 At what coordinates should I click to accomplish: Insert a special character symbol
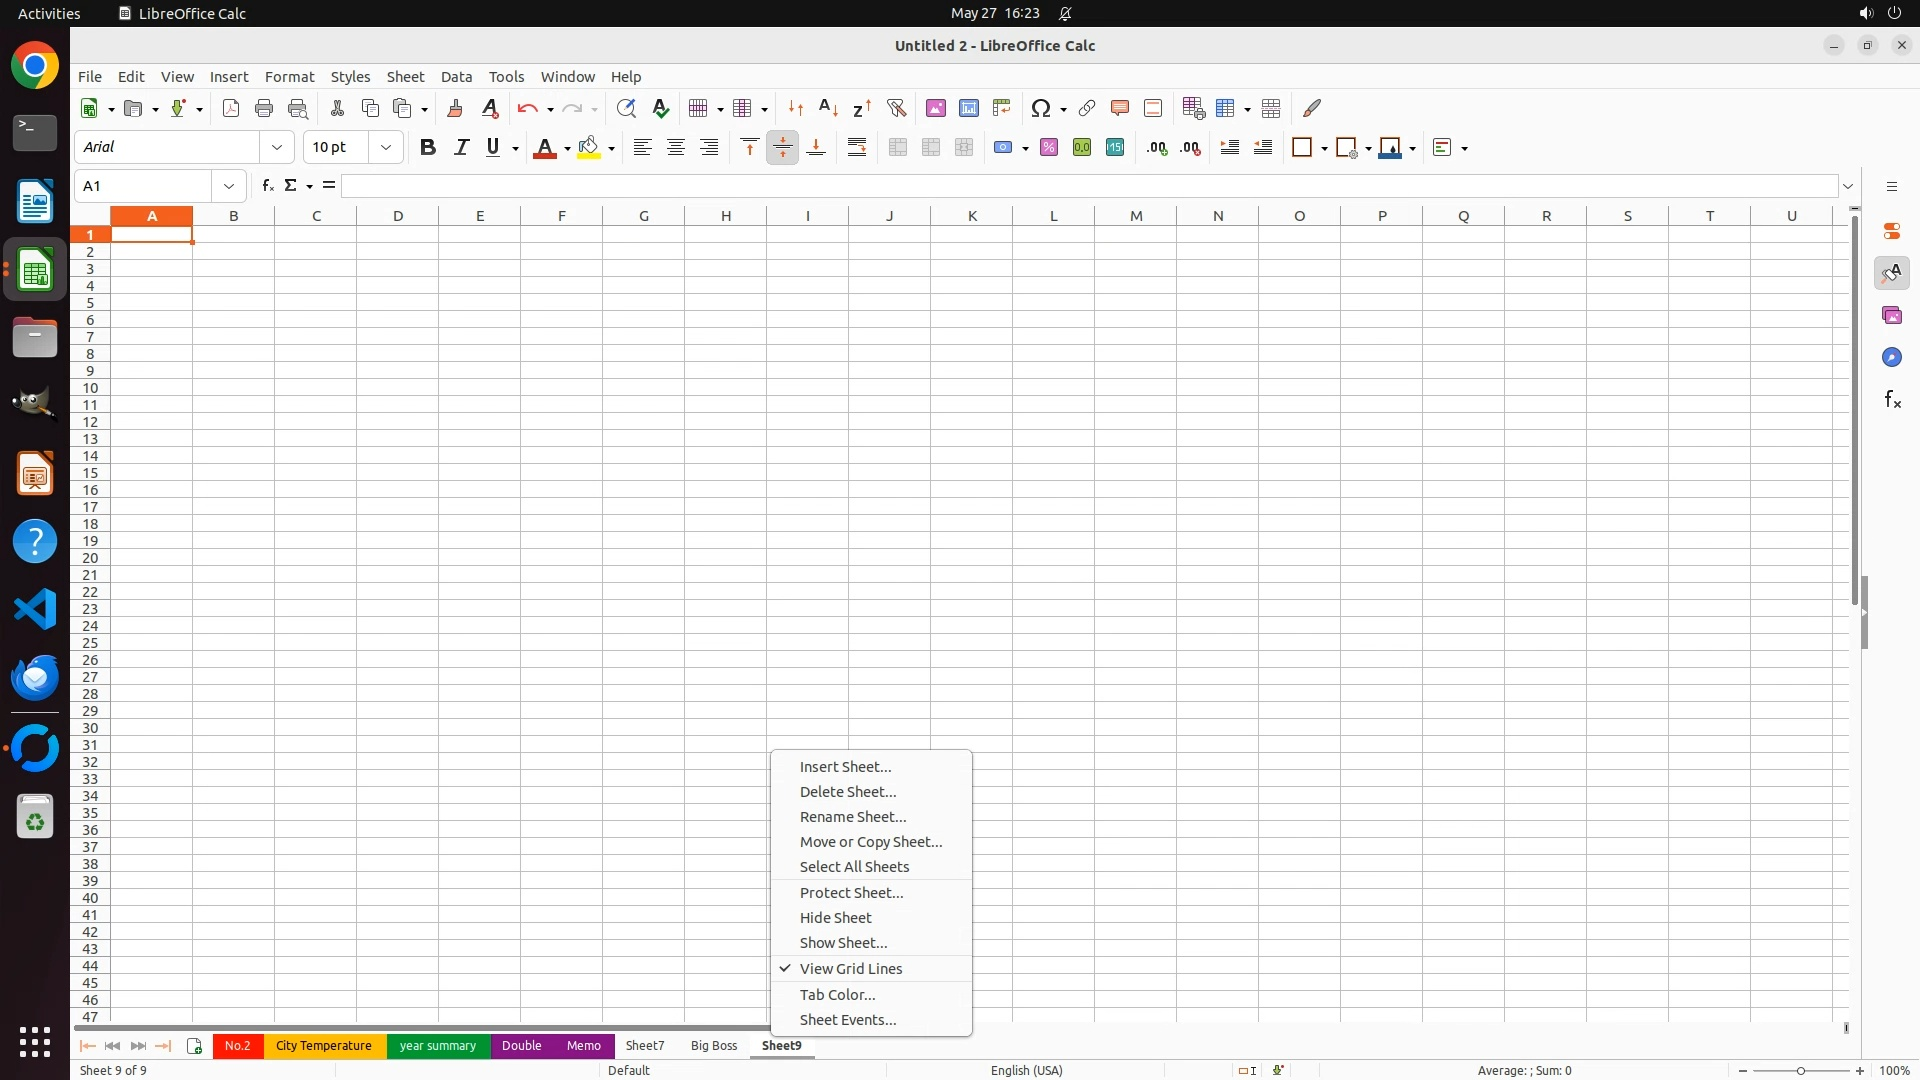(x=1041, y=108)
